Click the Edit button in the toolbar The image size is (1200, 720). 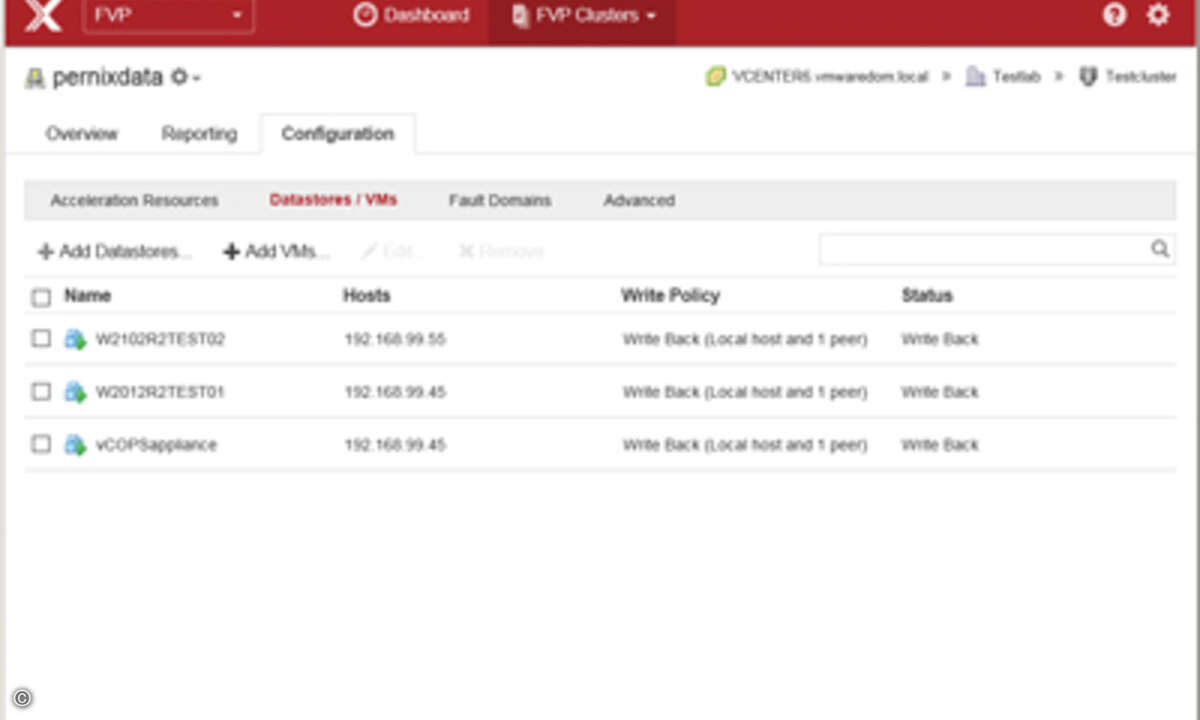coord(392,252)
